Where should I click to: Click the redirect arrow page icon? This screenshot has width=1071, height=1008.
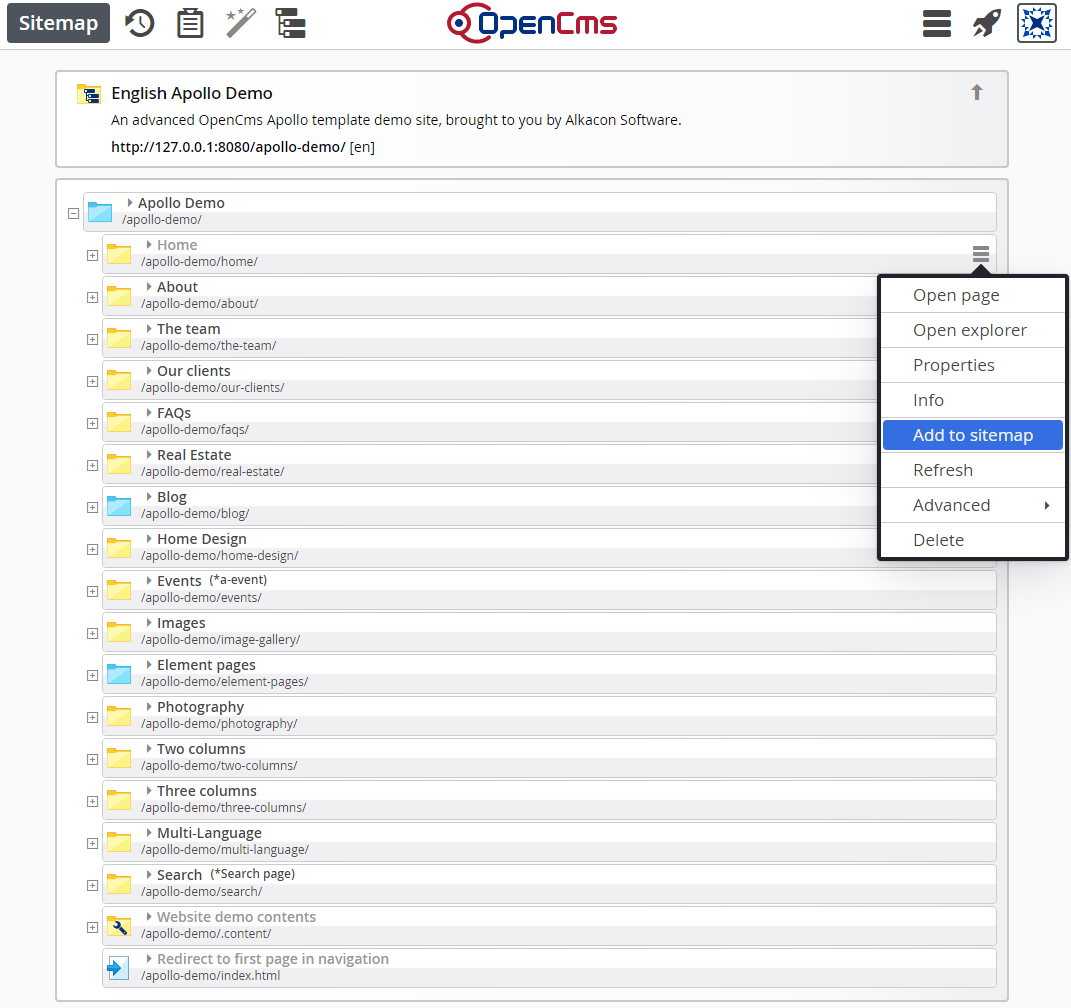[117, 968]
